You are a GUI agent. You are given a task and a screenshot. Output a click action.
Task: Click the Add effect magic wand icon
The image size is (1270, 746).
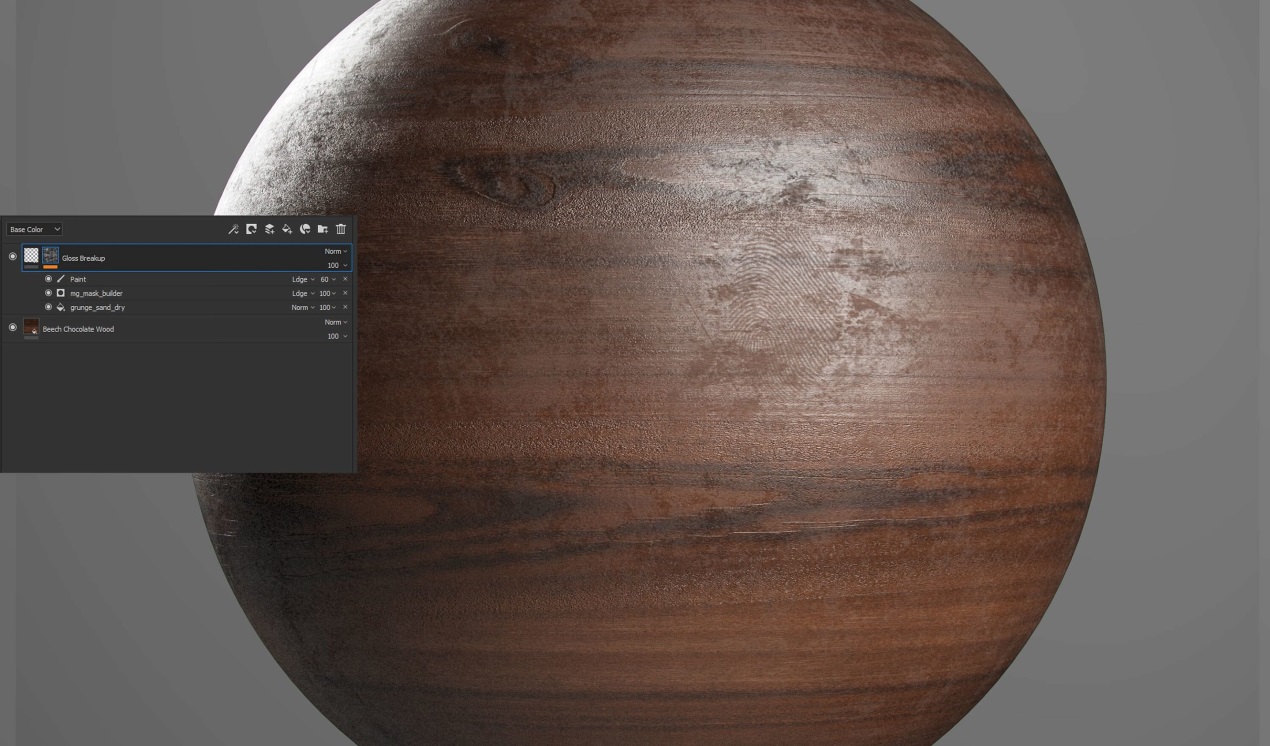coord(233,229)
